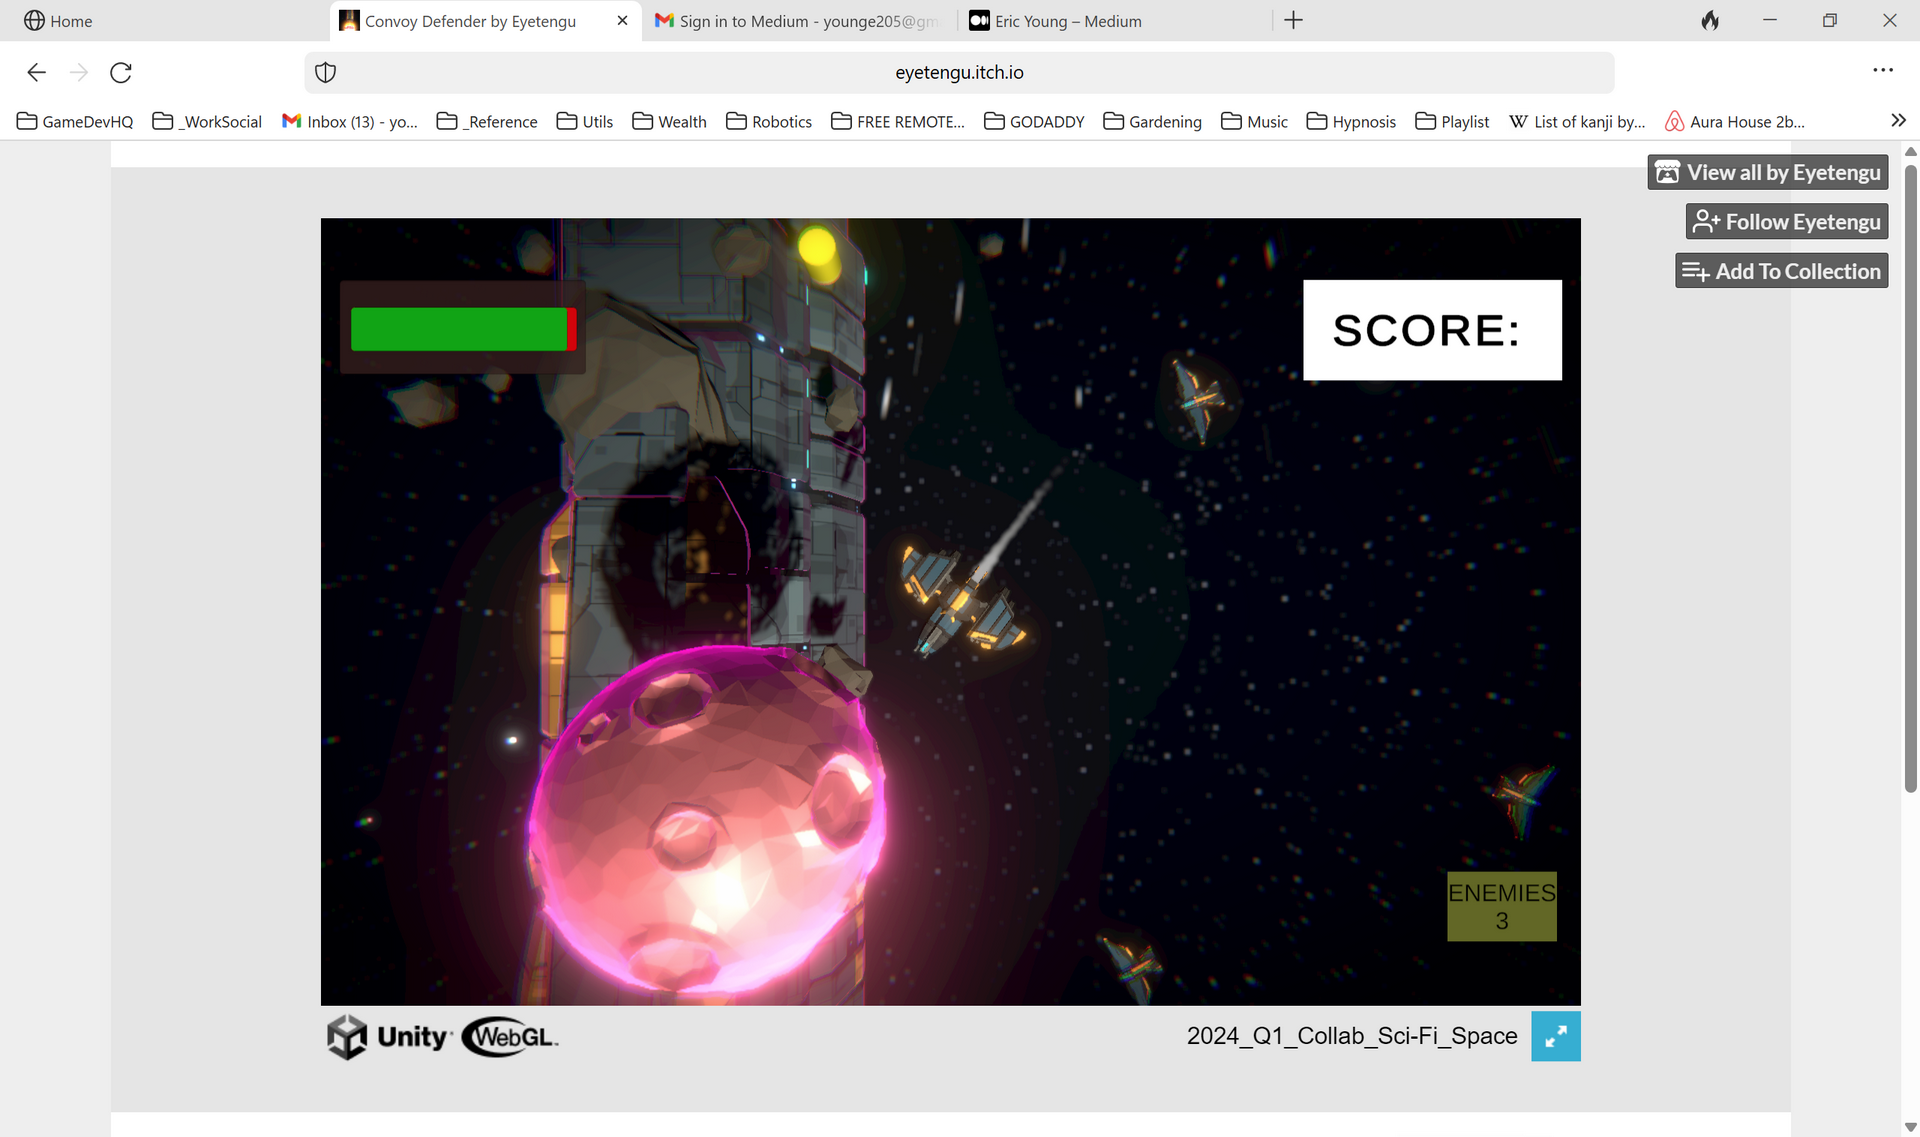Click the Follow Eyetengu button

pyautogui.click(x=1787, y=222)
